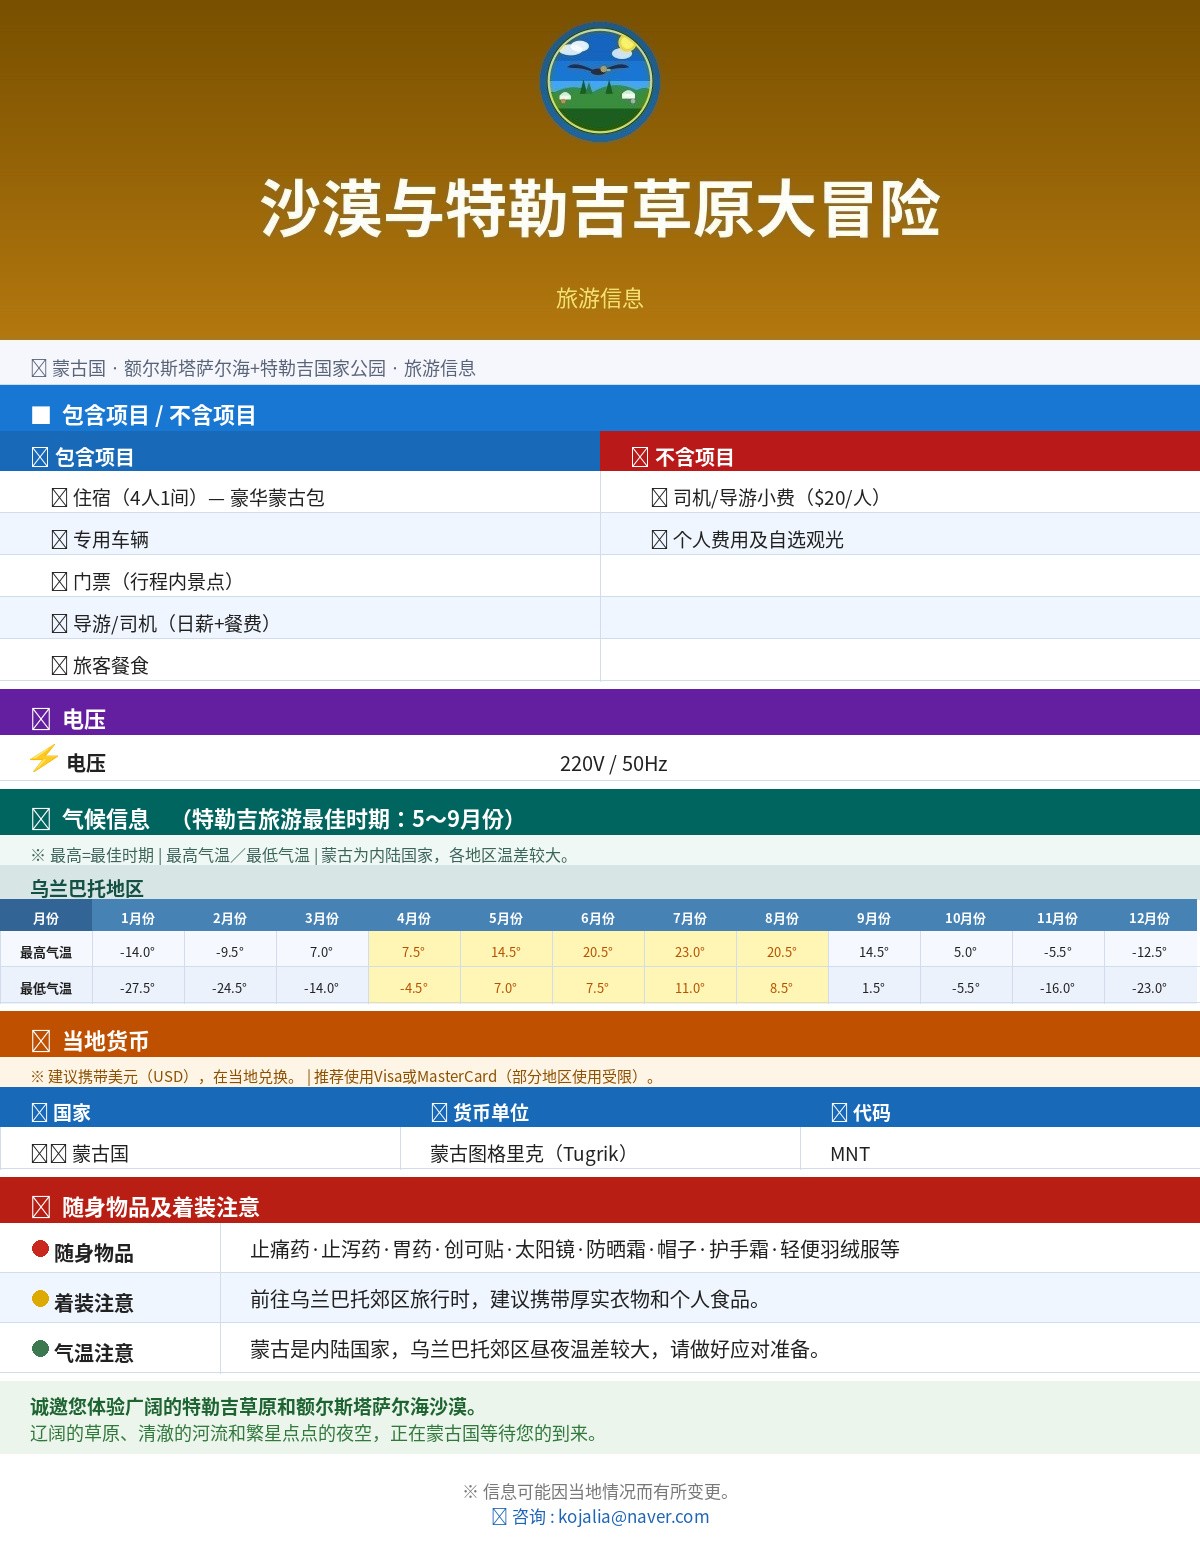
Task: Click the green dot beside 气温注意
Action: (x=40, y=1348)
